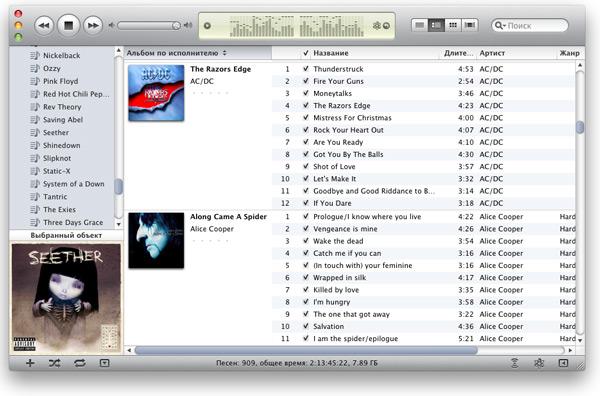Click the track list vertical scrollbar thumb
The width and height of the screenshot is (600, 396).
pos(580,127)
